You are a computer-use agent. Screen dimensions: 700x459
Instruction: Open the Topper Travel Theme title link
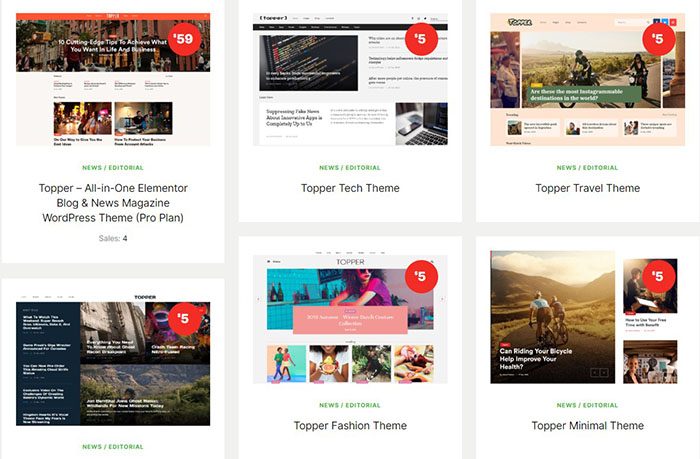click(x=587, y=188)
